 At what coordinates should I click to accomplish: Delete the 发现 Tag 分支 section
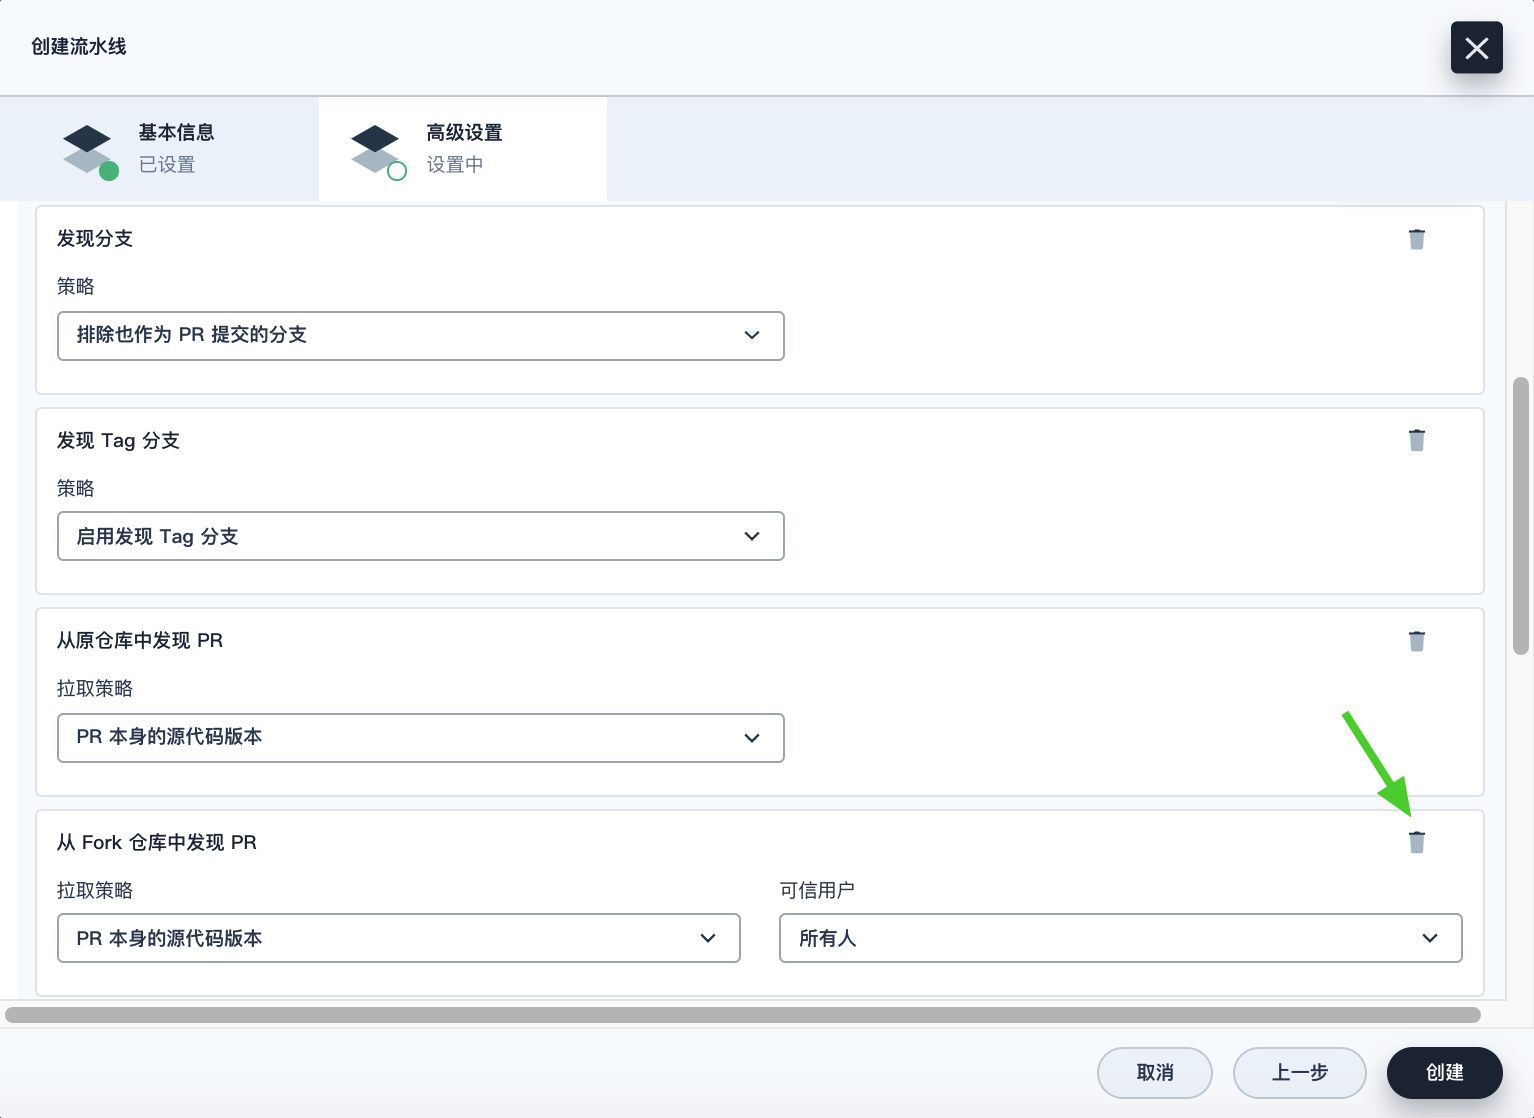click(x=1416, y=440)
